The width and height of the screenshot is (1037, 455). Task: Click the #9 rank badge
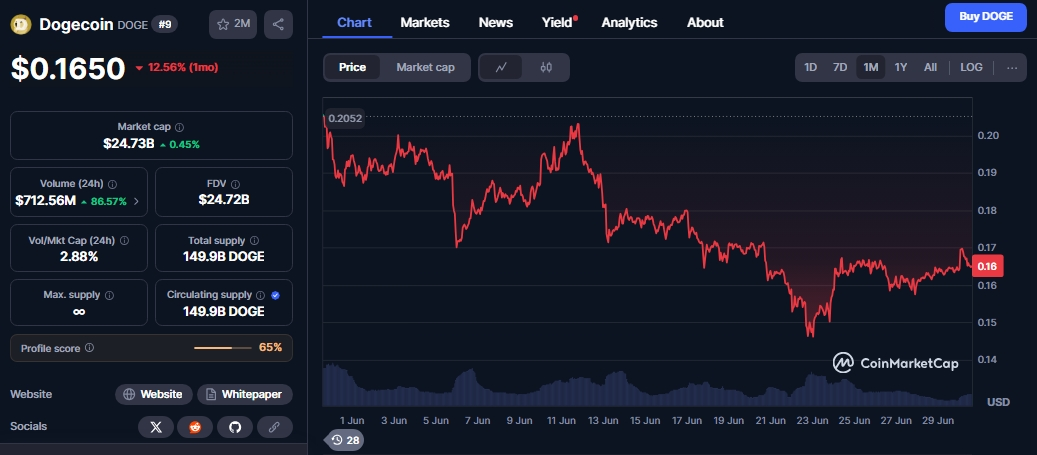[x=164, y=24]
